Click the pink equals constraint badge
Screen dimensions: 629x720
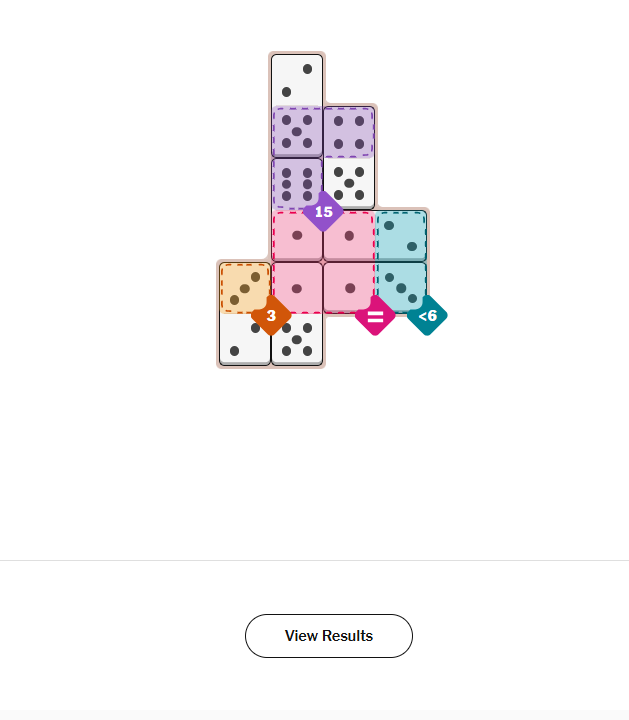point(375,316)
